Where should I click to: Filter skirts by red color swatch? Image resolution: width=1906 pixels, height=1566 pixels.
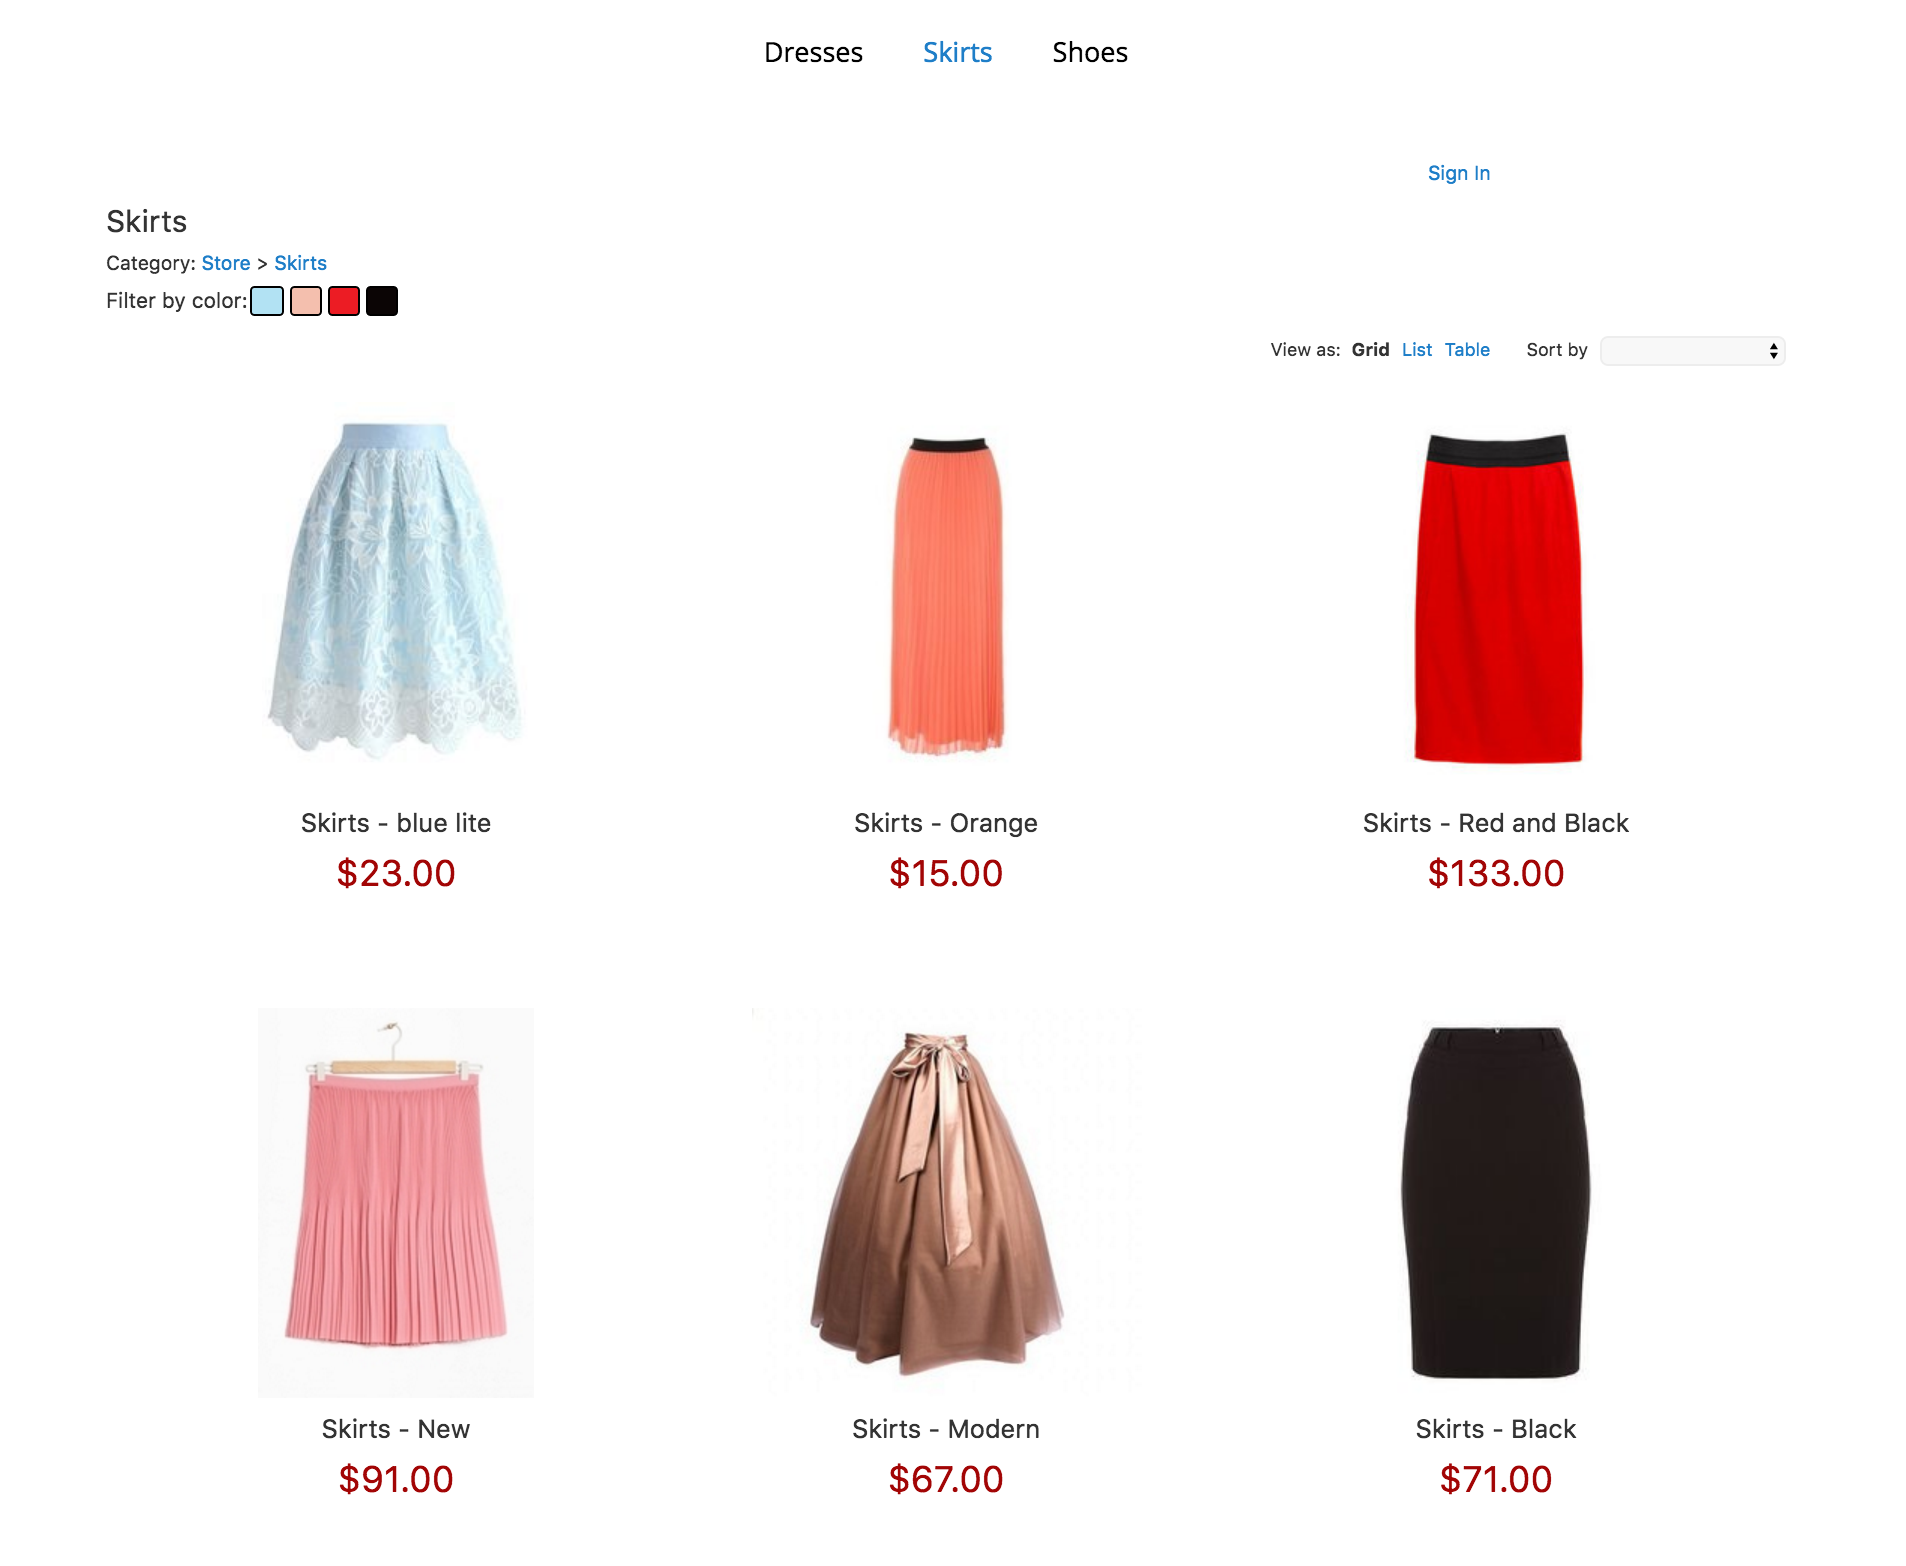coord(344,301)
